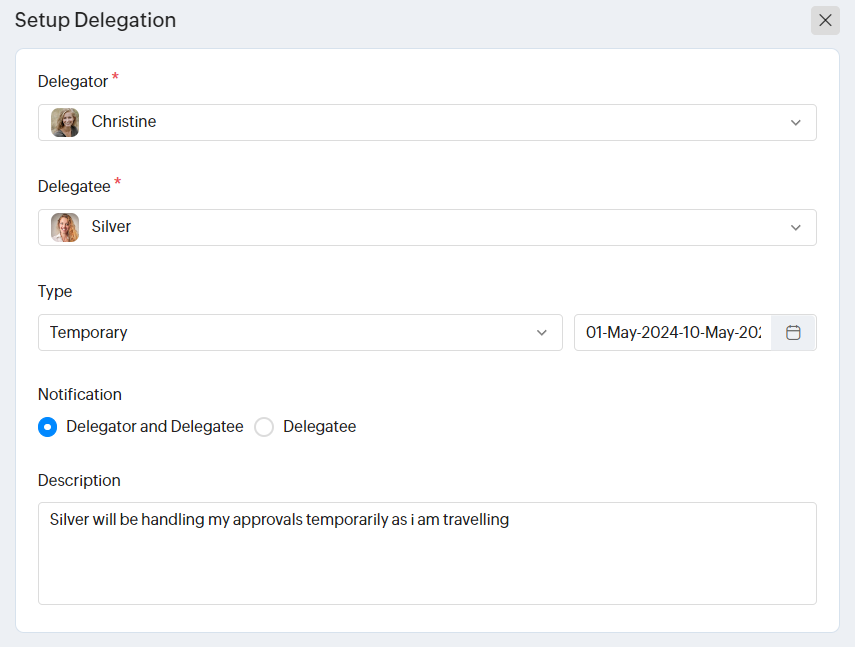Click the Description field label
Viewport: 855px width, 647px height.
coord(79,480)
